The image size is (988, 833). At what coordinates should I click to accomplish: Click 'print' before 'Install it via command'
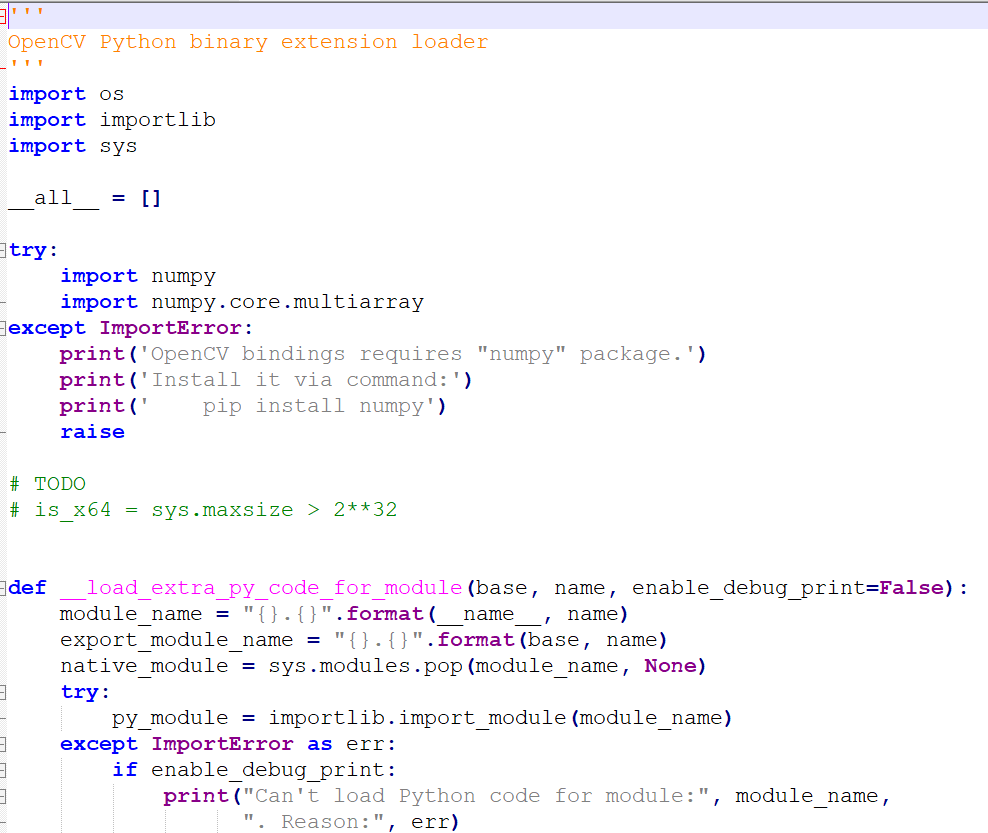pos(92,380)
